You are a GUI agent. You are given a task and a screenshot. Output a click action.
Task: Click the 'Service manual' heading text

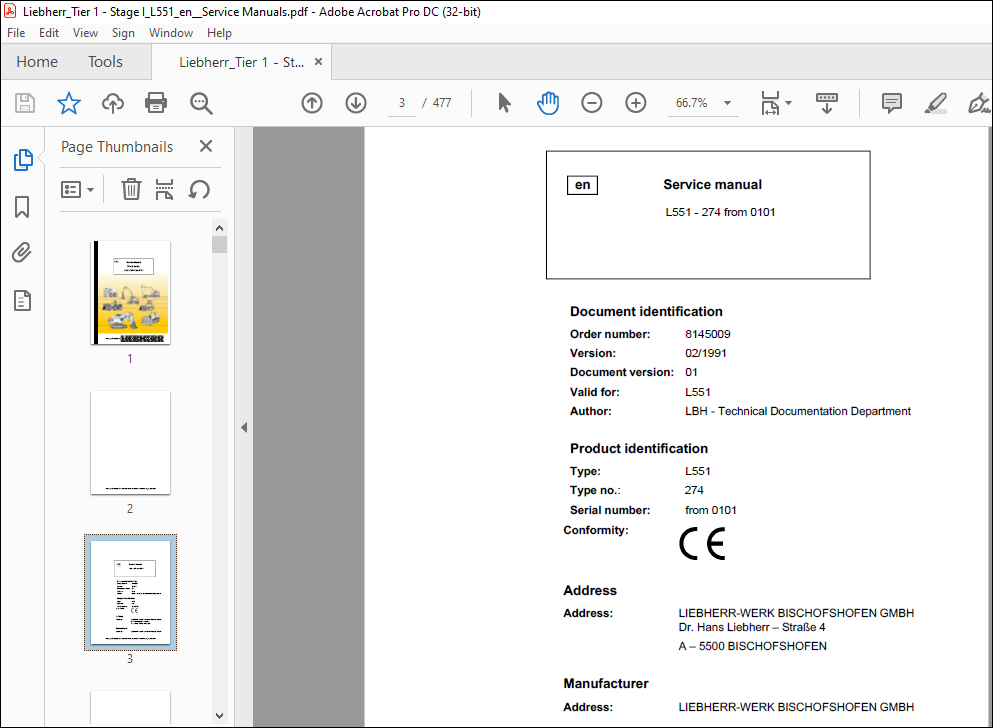click(712, 184)
